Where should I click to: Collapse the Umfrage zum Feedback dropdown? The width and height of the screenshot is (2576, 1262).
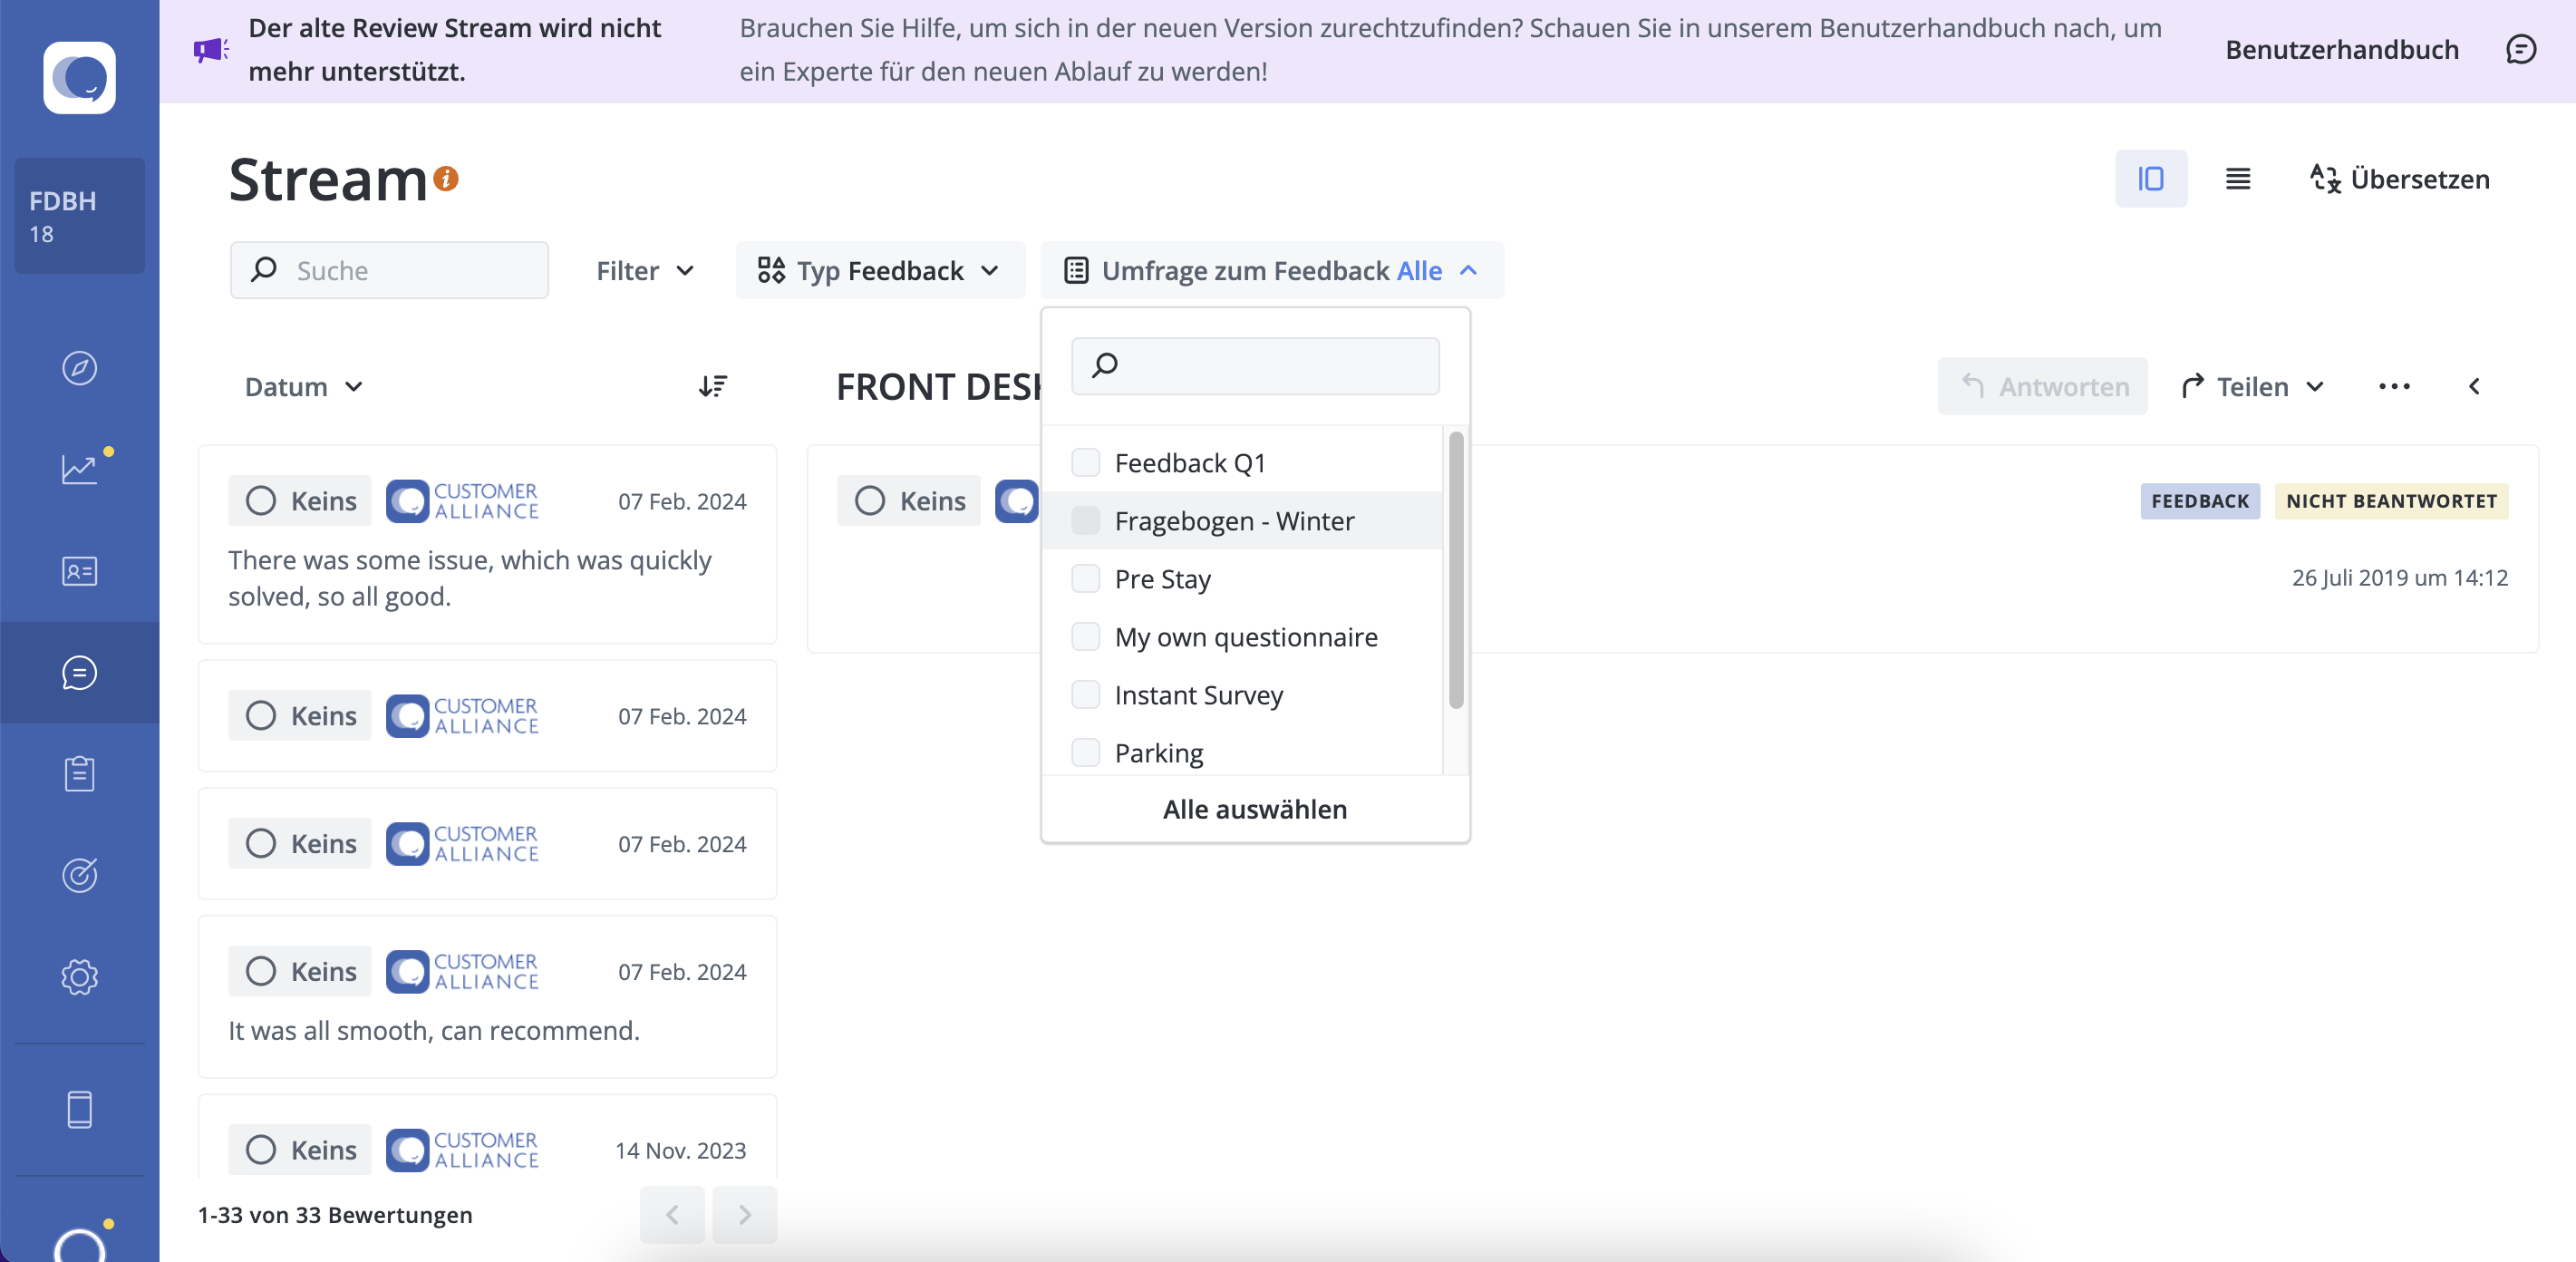pos(1272,270)
